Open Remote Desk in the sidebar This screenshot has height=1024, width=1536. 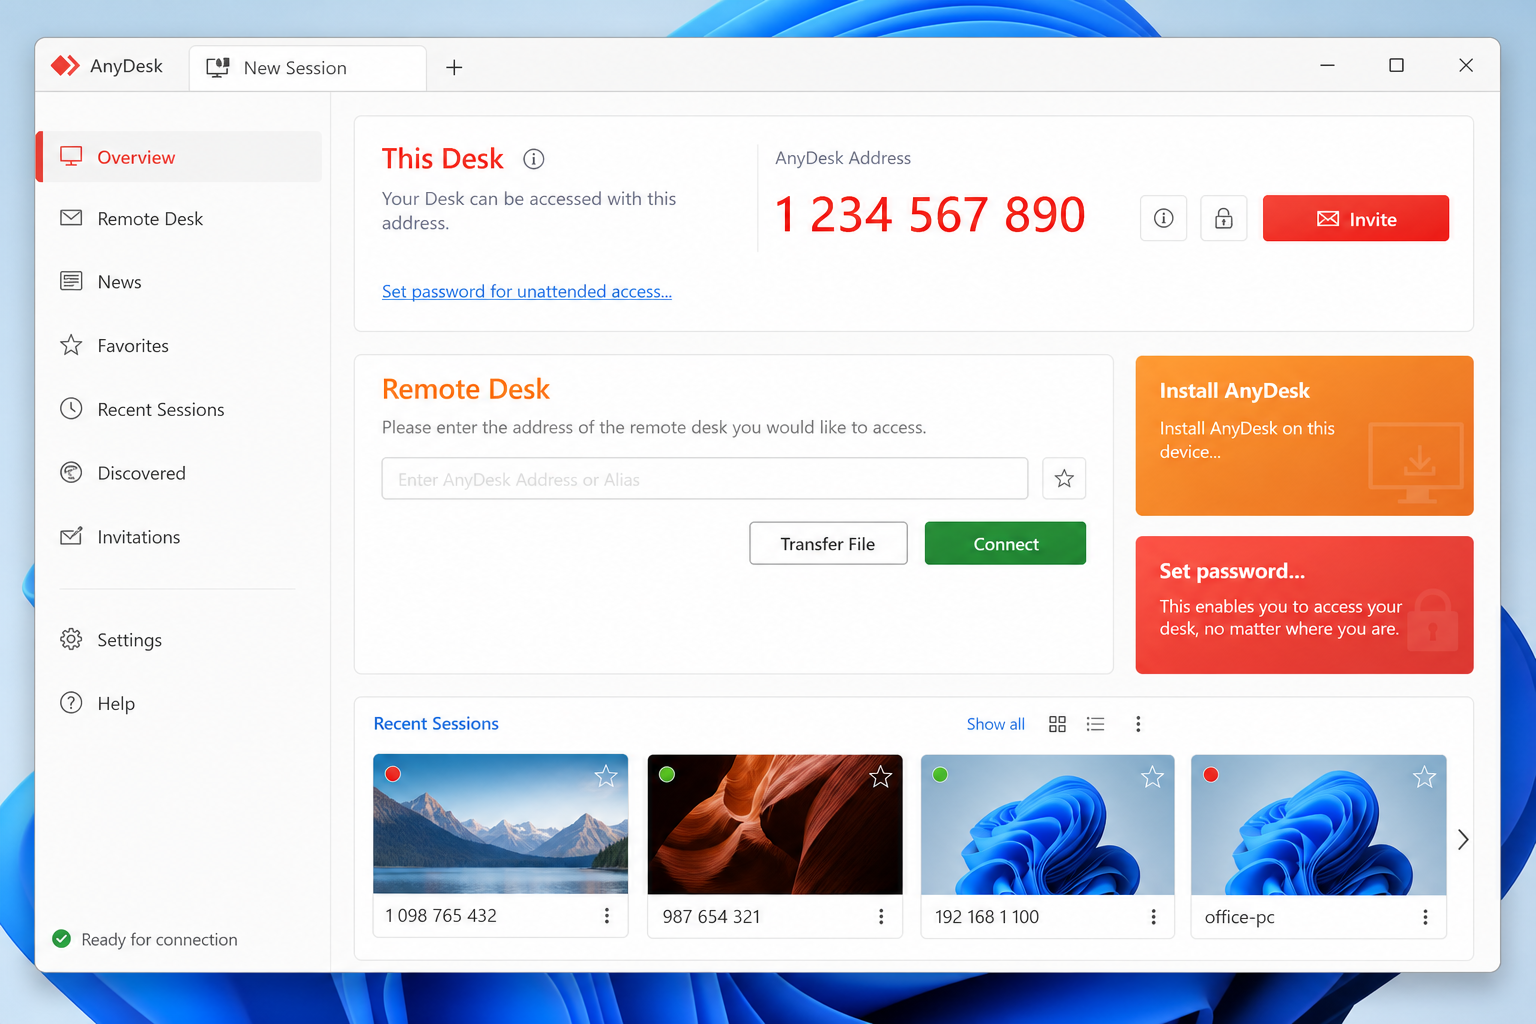click(x=179, y=219)
